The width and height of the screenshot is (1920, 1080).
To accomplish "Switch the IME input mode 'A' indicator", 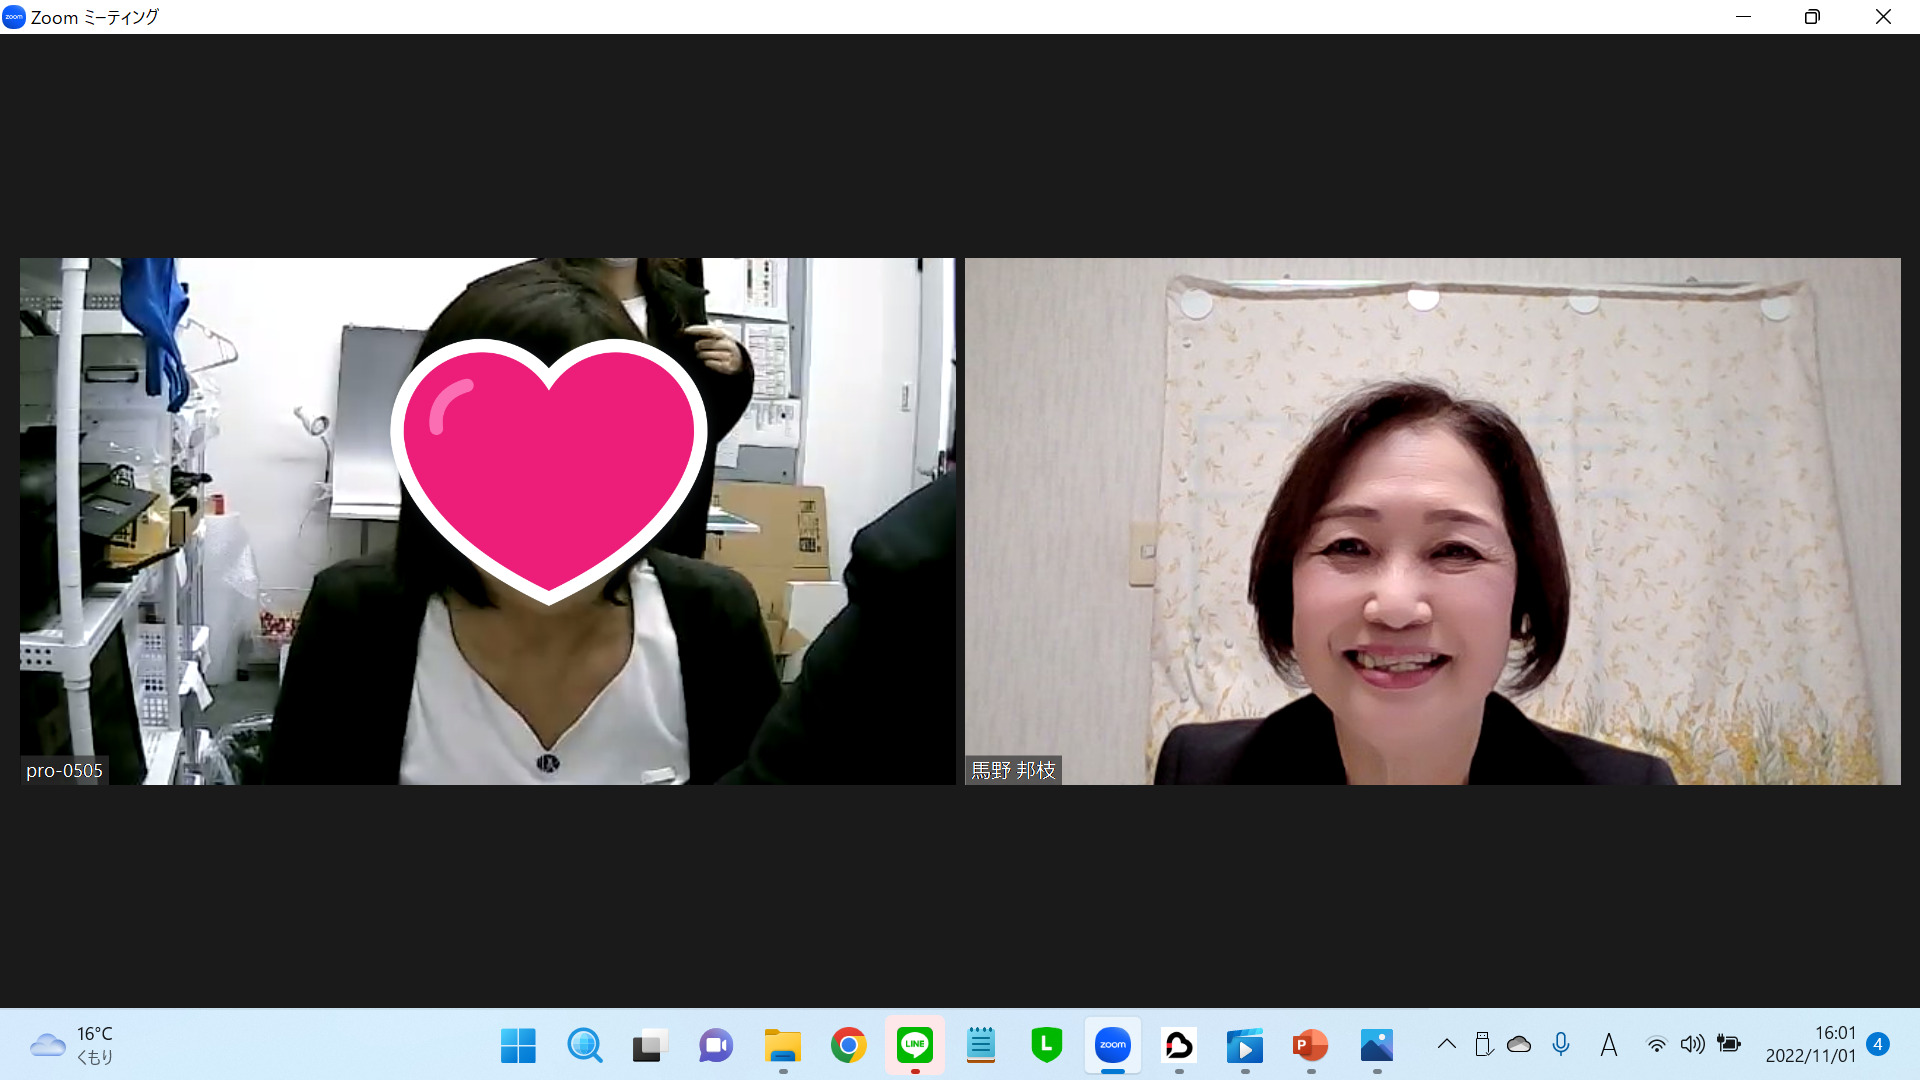I will (x=1608, y=1045).
